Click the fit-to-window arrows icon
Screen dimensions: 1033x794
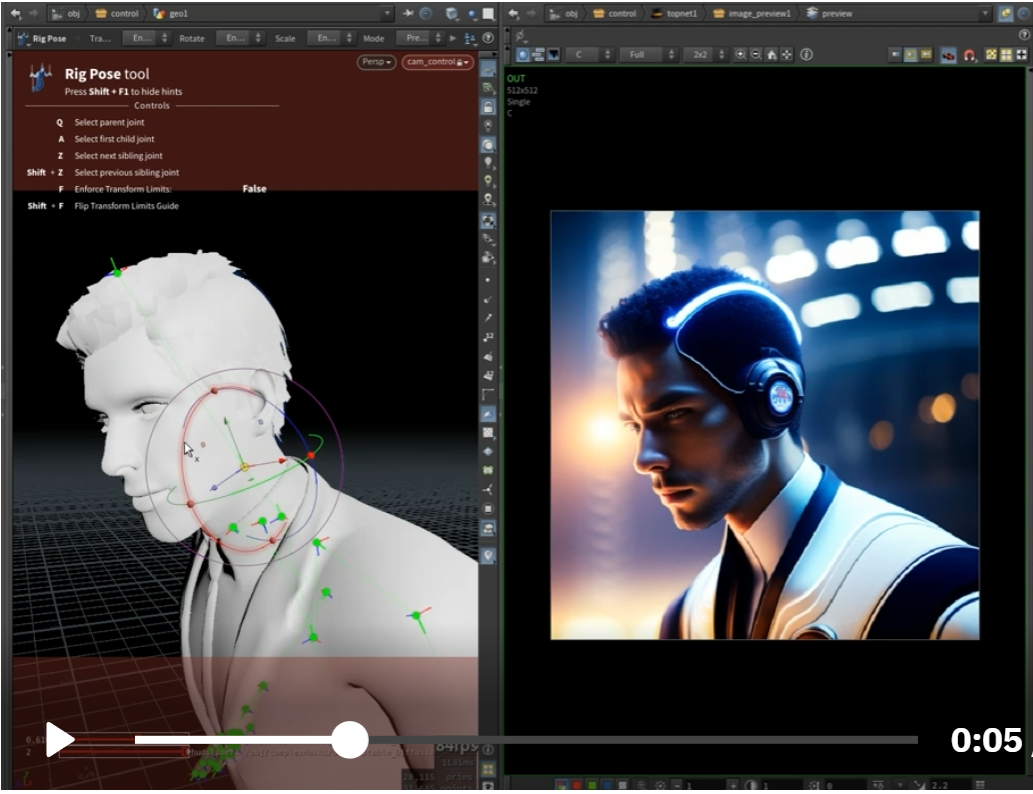787,55
